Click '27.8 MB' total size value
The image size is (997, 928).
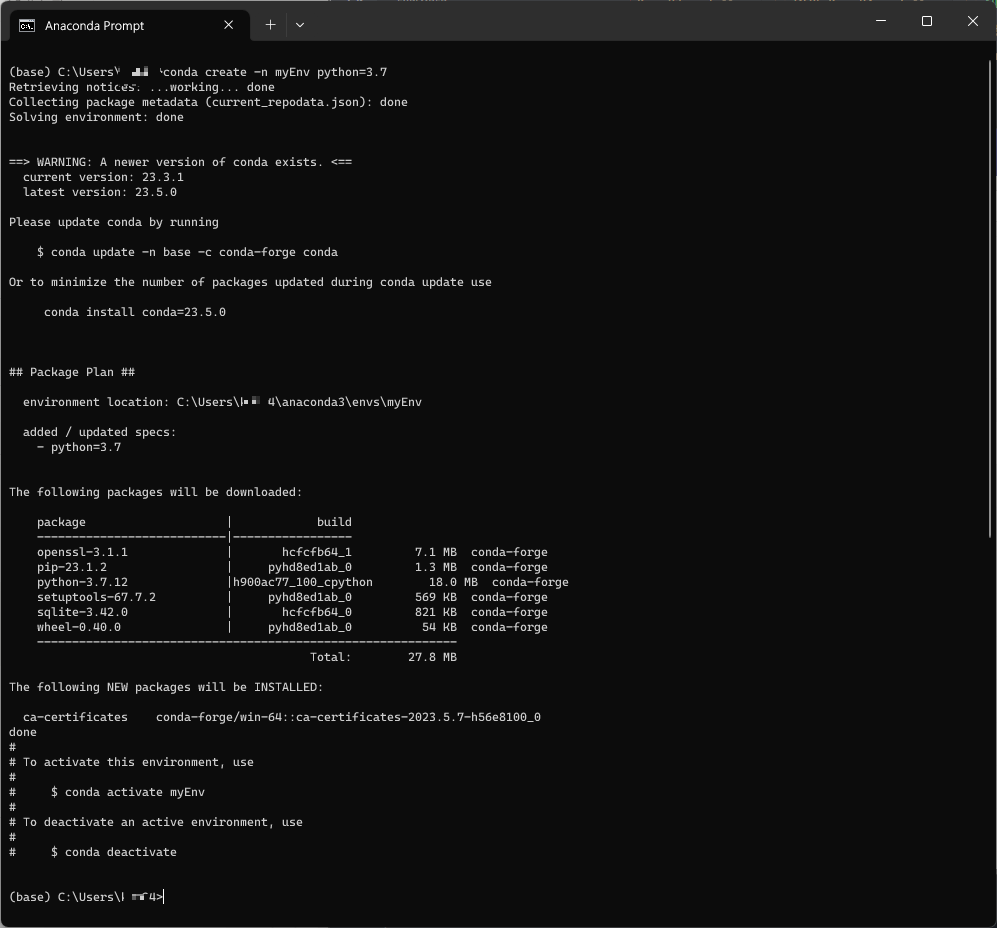click(x=432, y=657)
